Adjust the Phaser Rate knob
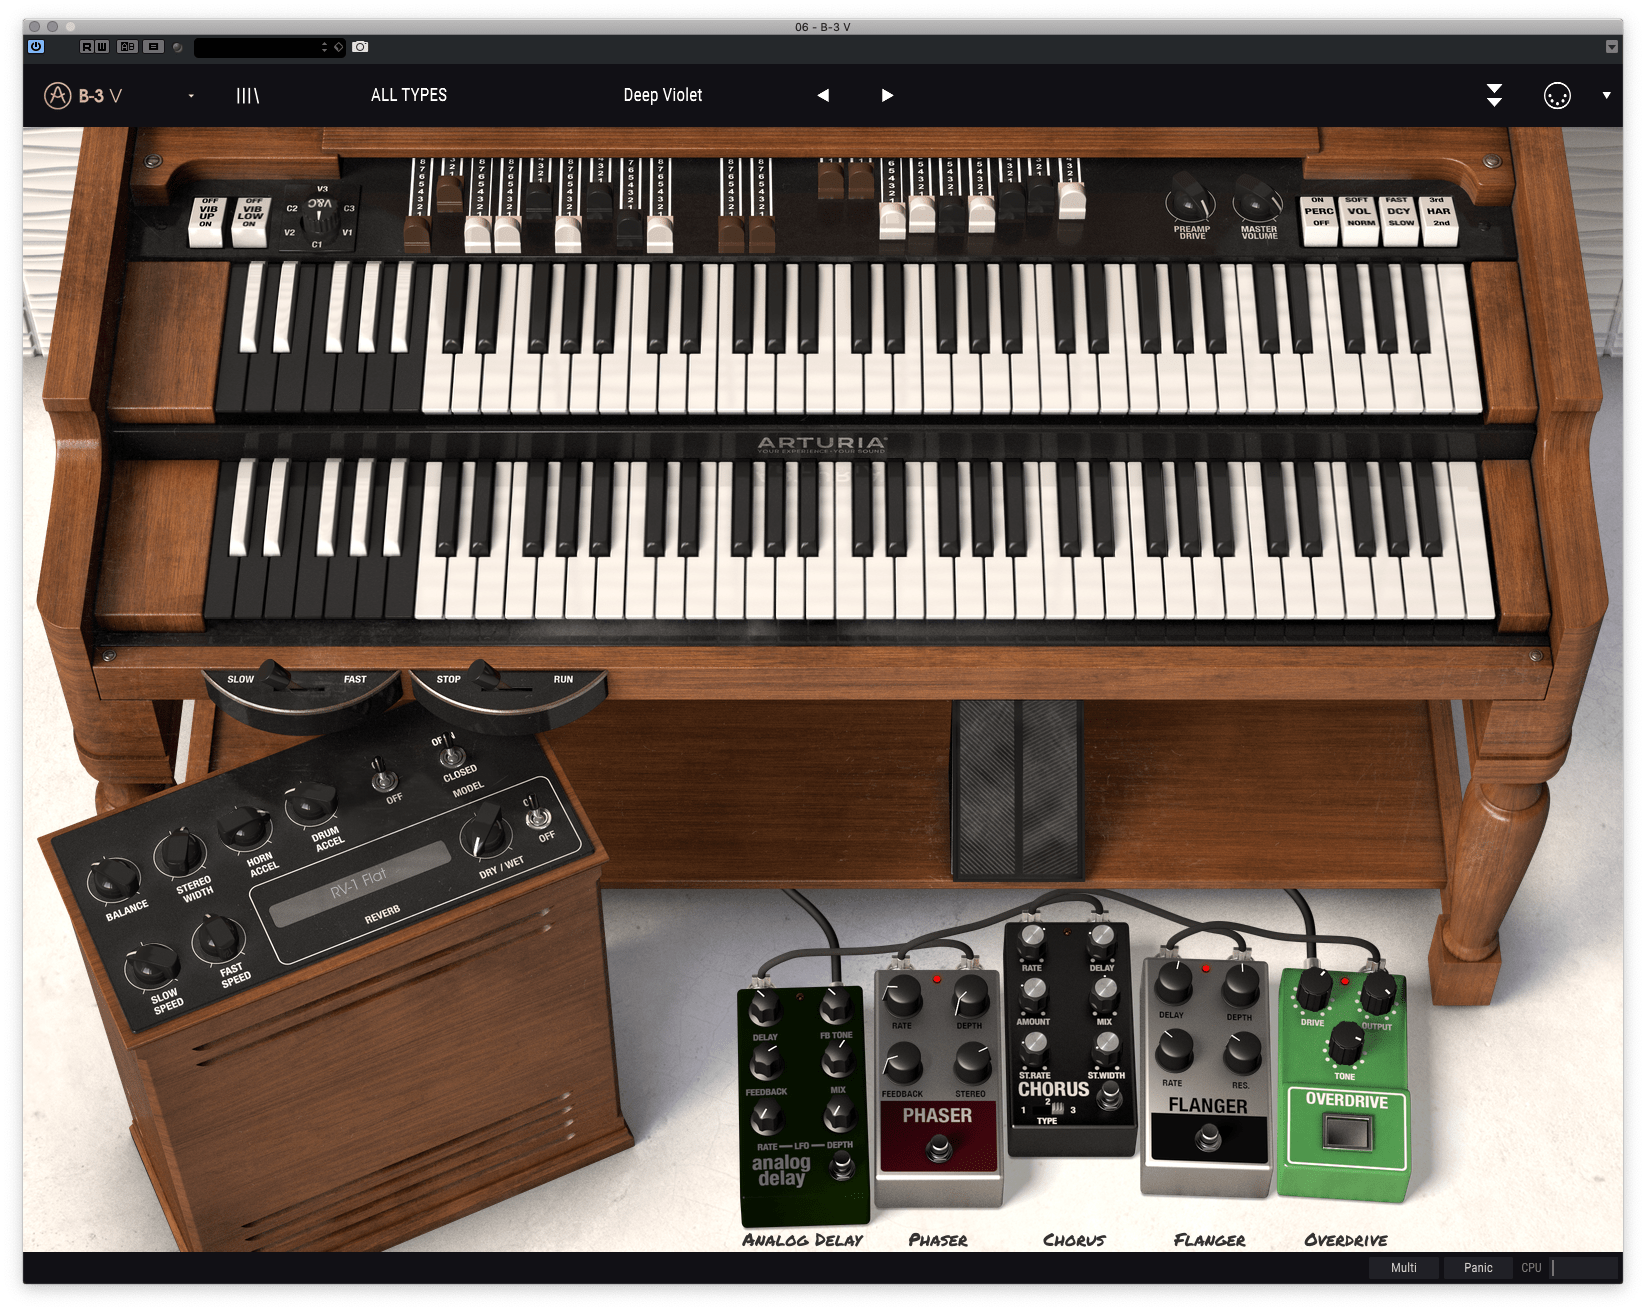 (902, 996)
